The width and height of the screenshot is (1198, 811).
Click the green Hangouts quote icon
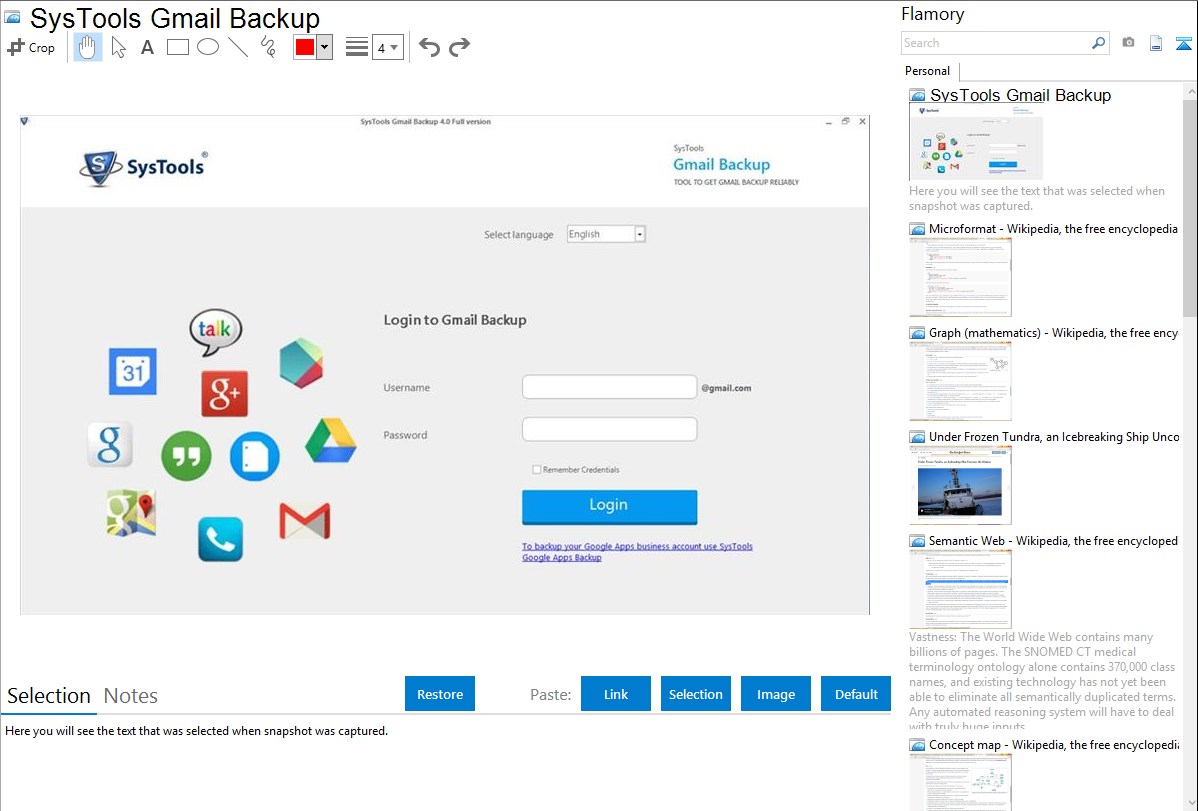pos(186,456)
